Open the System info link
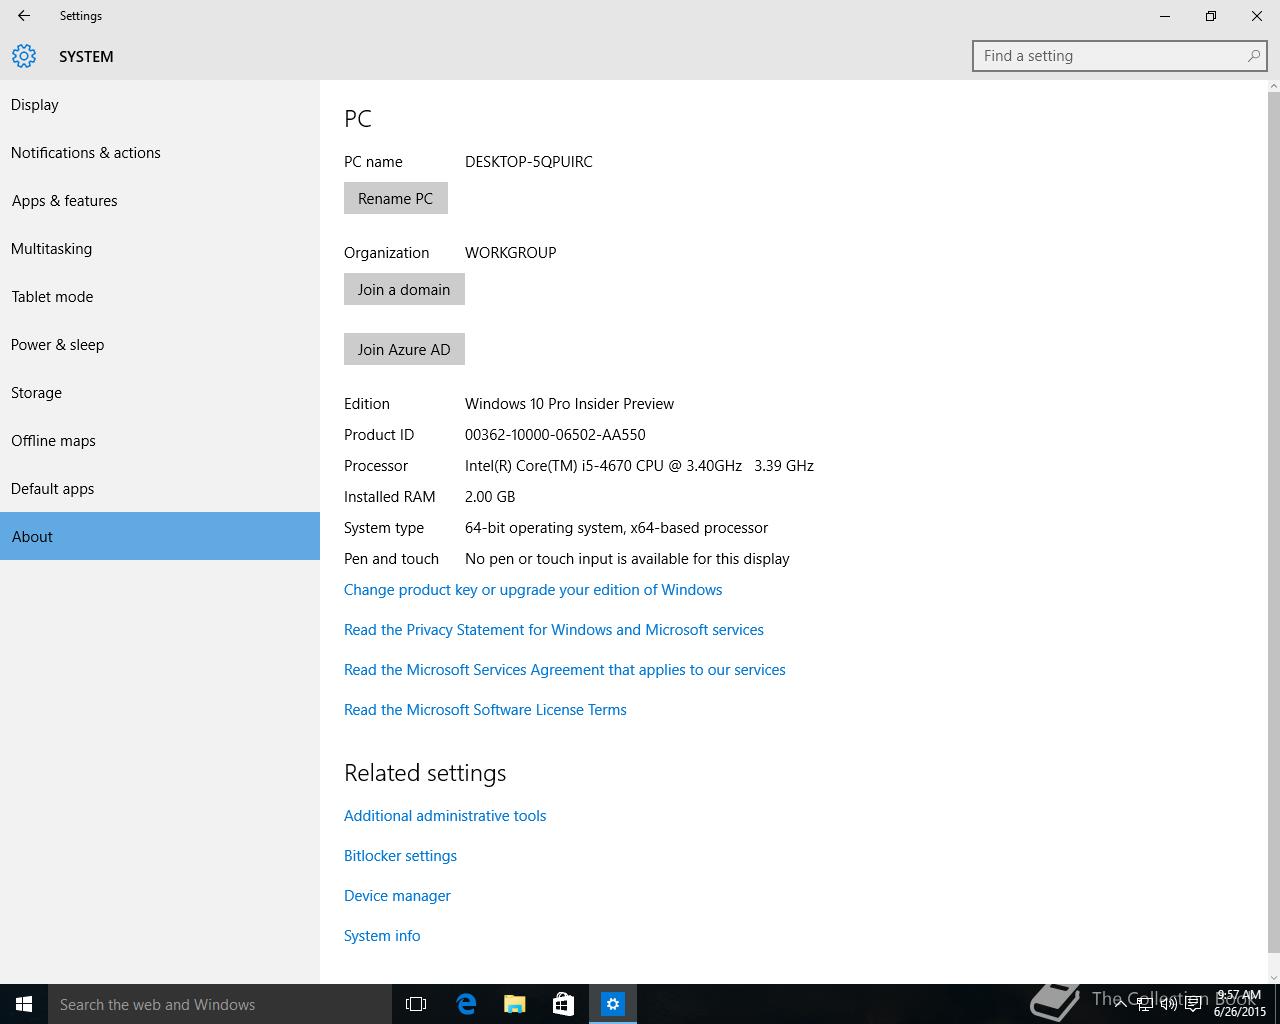Image resolution: width=1280 pixels, height=1024 pixels. [382, 936]
